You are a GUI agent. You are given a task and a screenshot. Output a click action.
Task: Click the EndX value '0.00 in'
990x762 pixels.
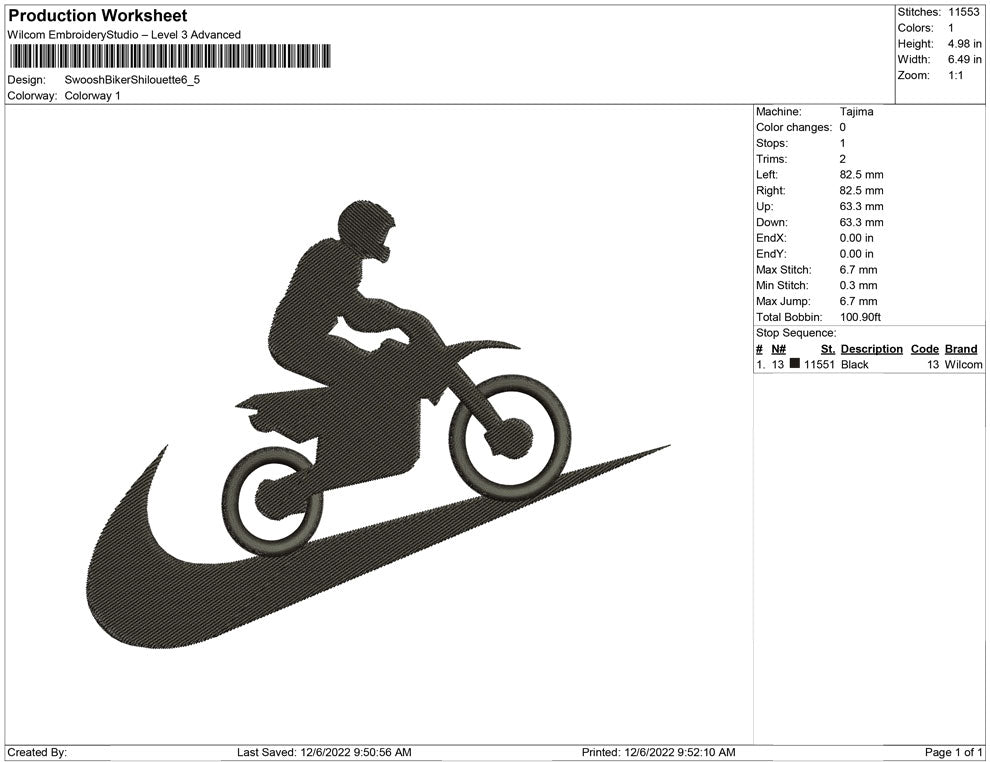pos(856,238)
